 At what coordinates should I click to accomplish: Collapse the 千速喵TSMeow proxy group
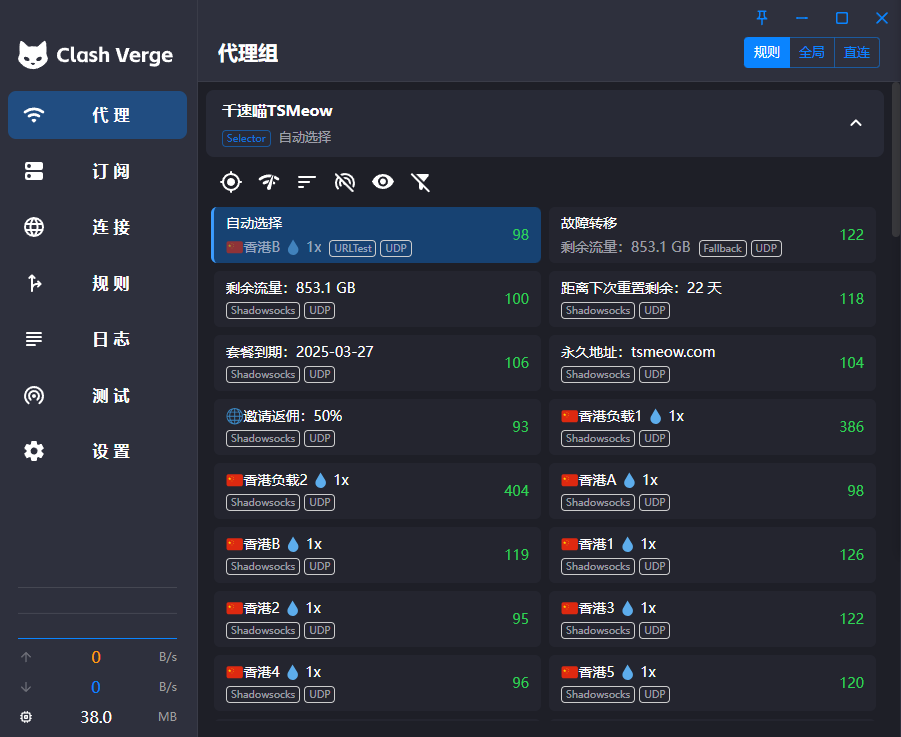click(x=856, y=123)
